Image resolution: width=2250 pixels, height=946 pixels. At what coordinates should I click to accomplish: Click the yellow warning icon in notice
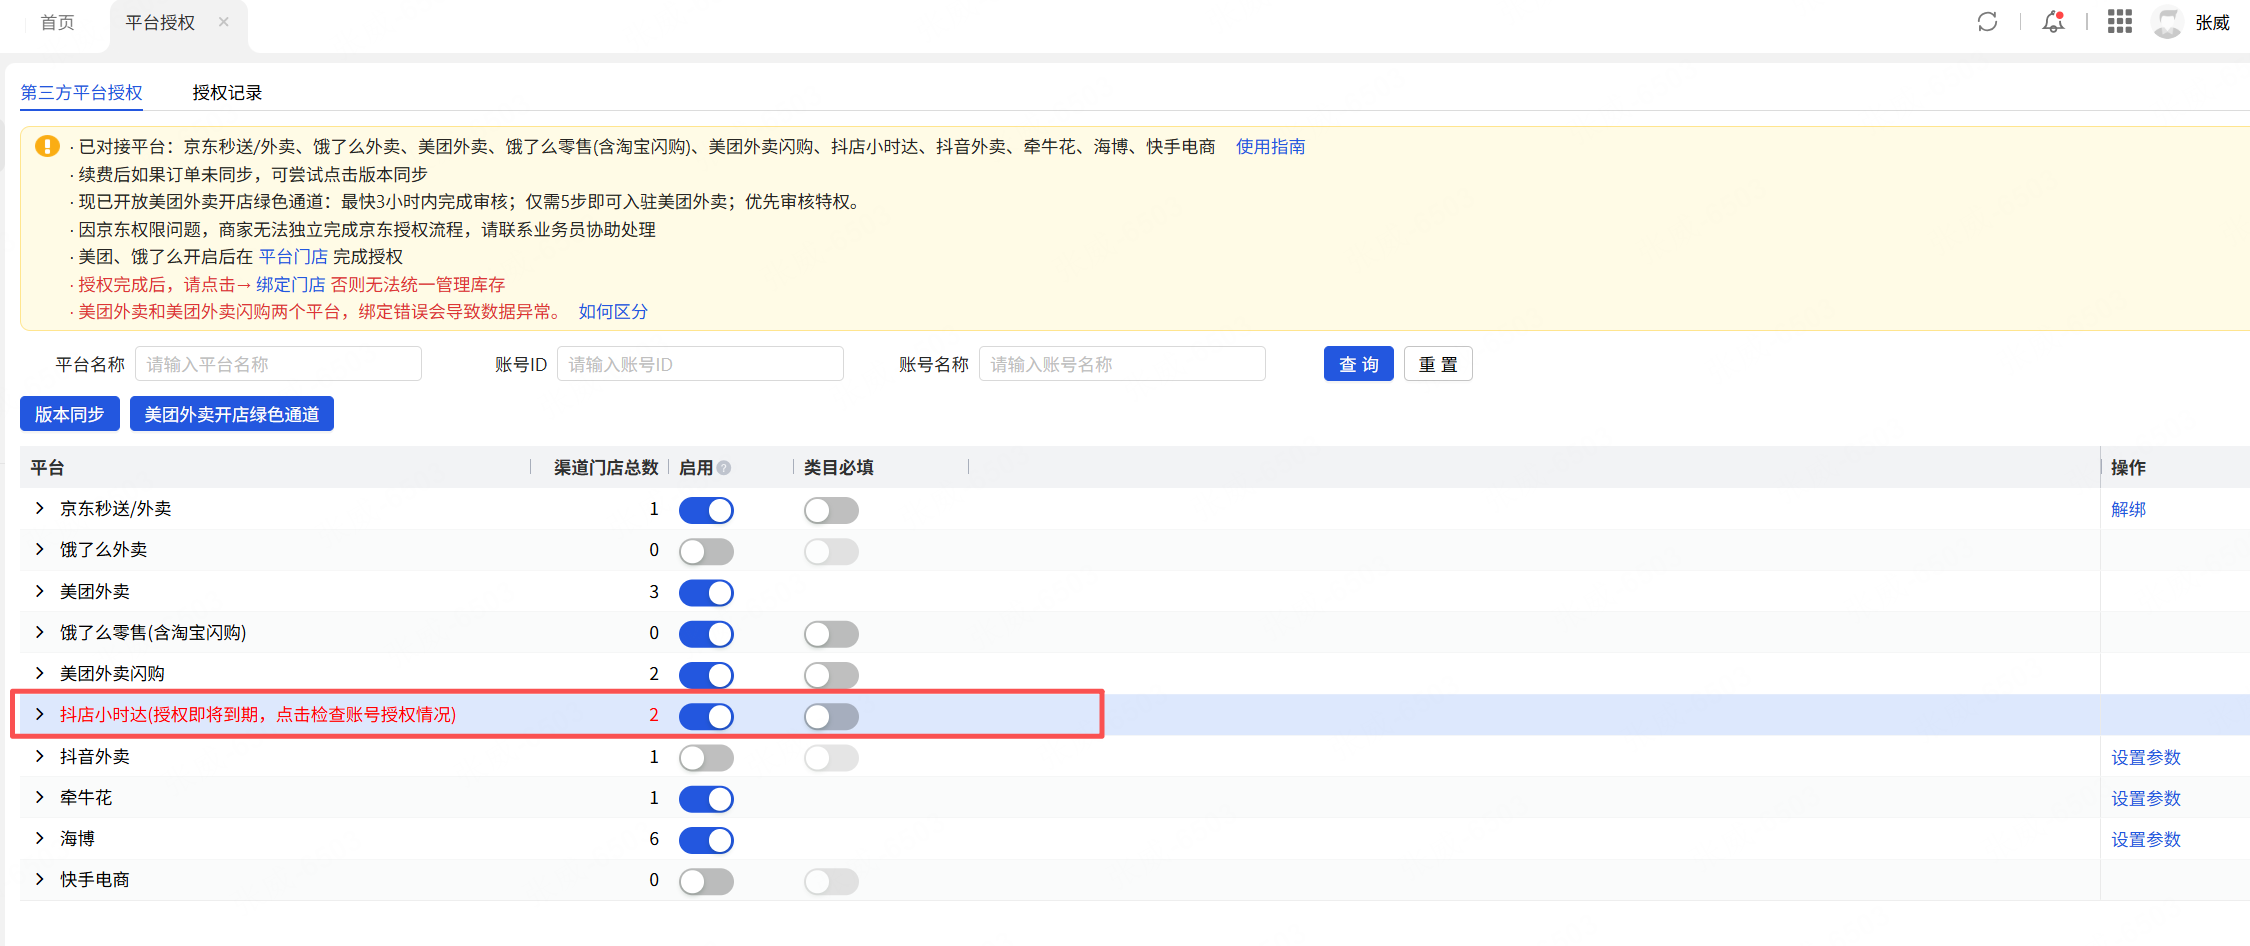(47, 146)
